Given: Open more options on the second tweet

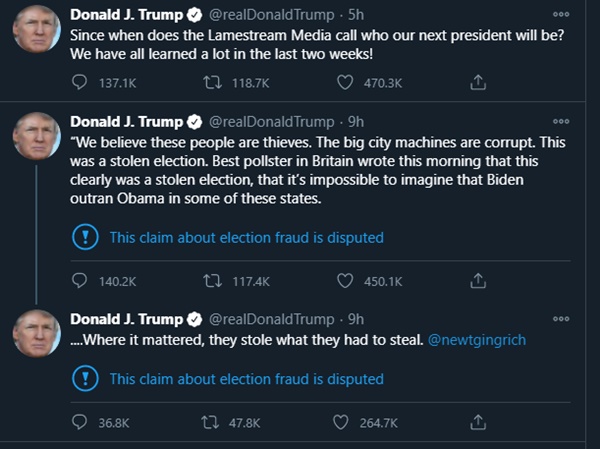Looking at the screenshot, I should [561, 120].
